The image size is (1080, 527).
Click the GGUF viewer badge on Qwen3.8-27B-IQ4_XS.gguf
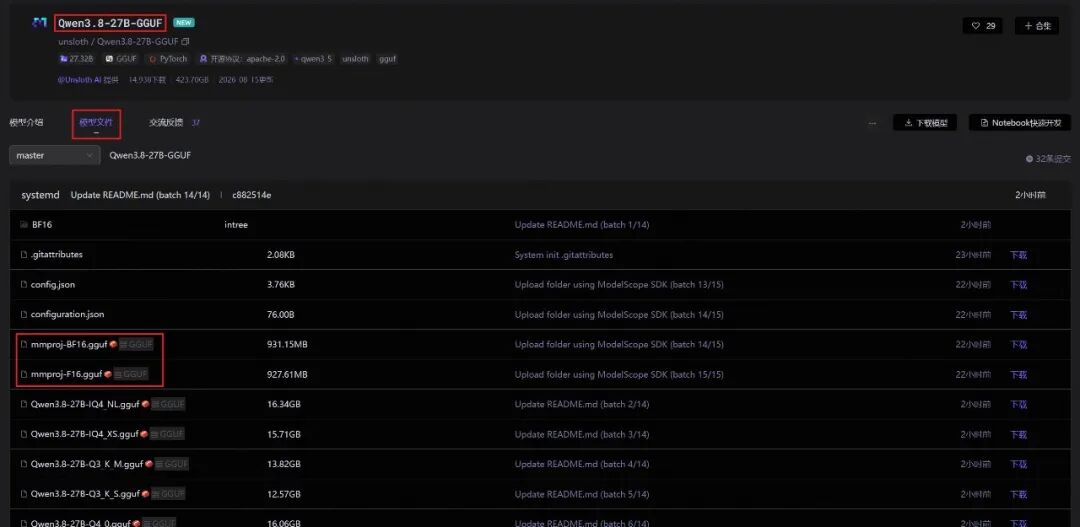(167, 434)
